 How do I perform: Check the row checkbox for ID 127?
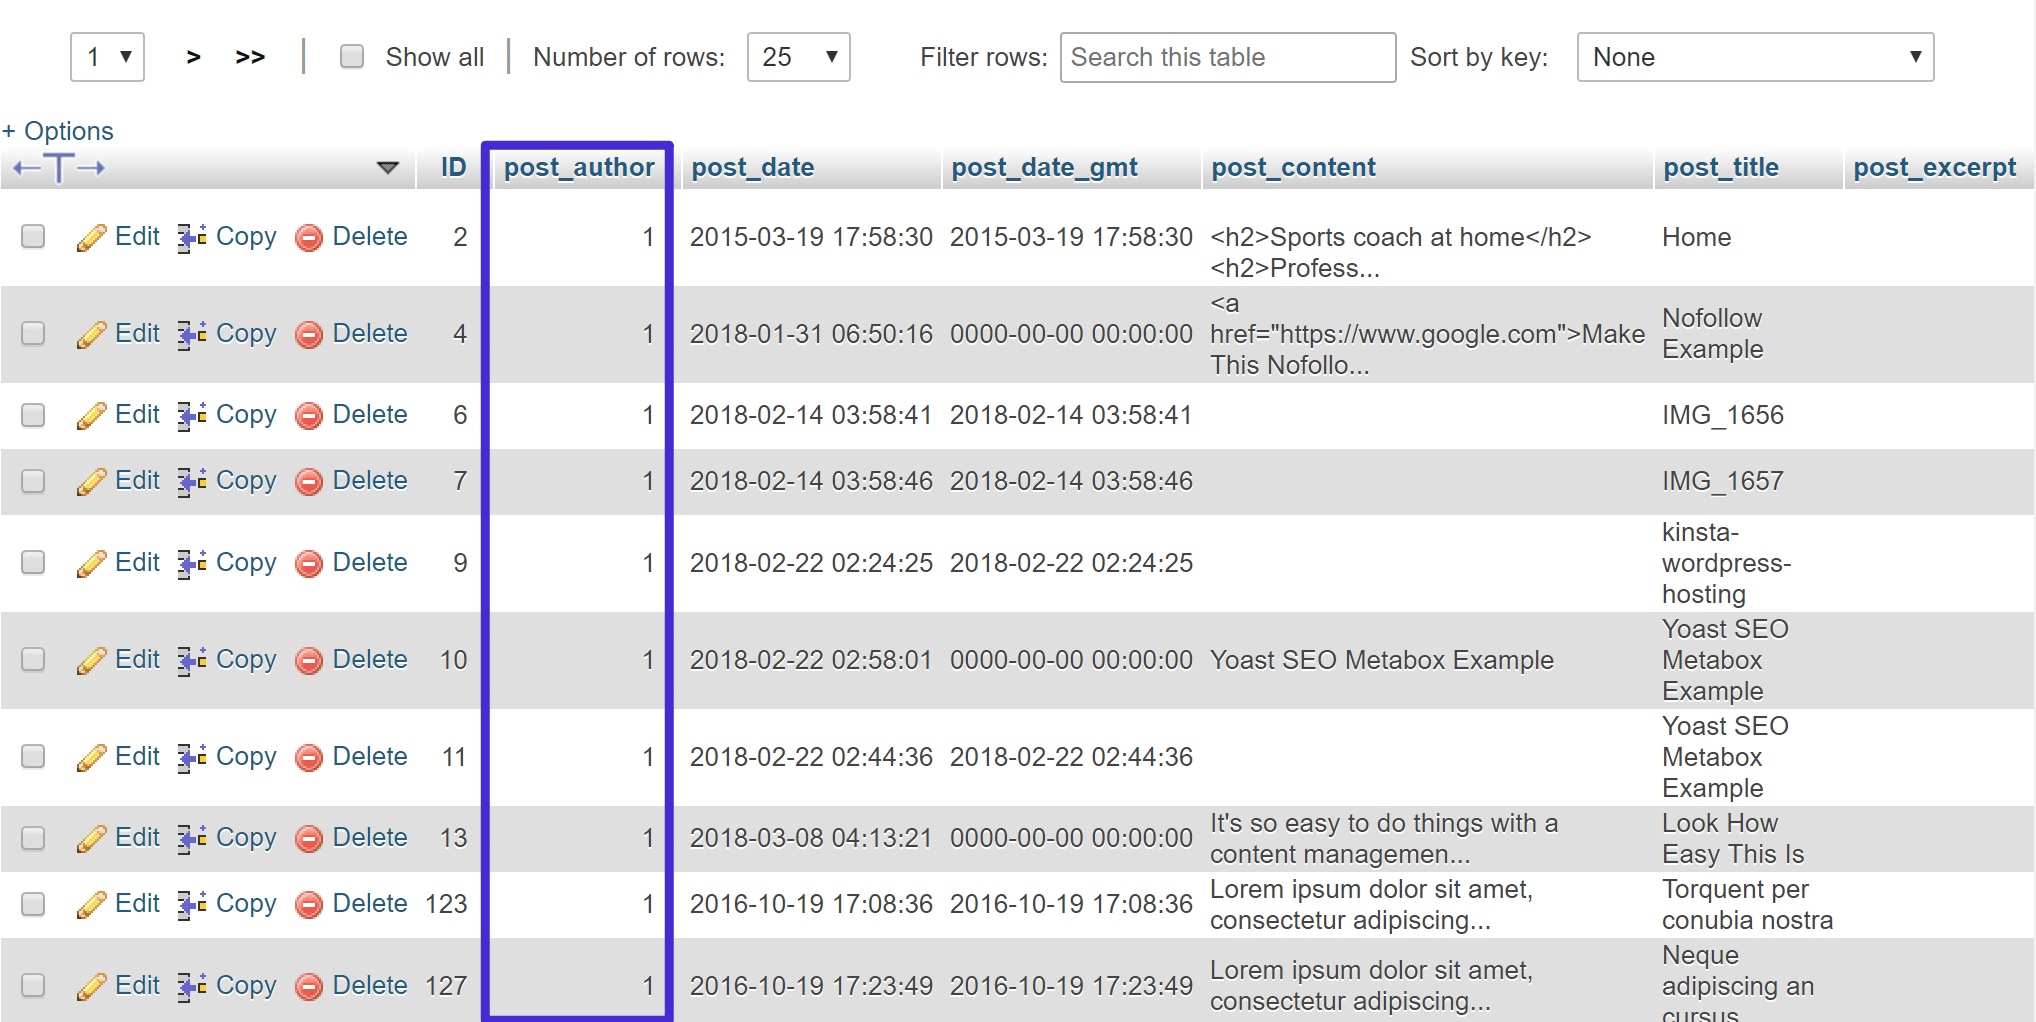(x=33, y=986)
